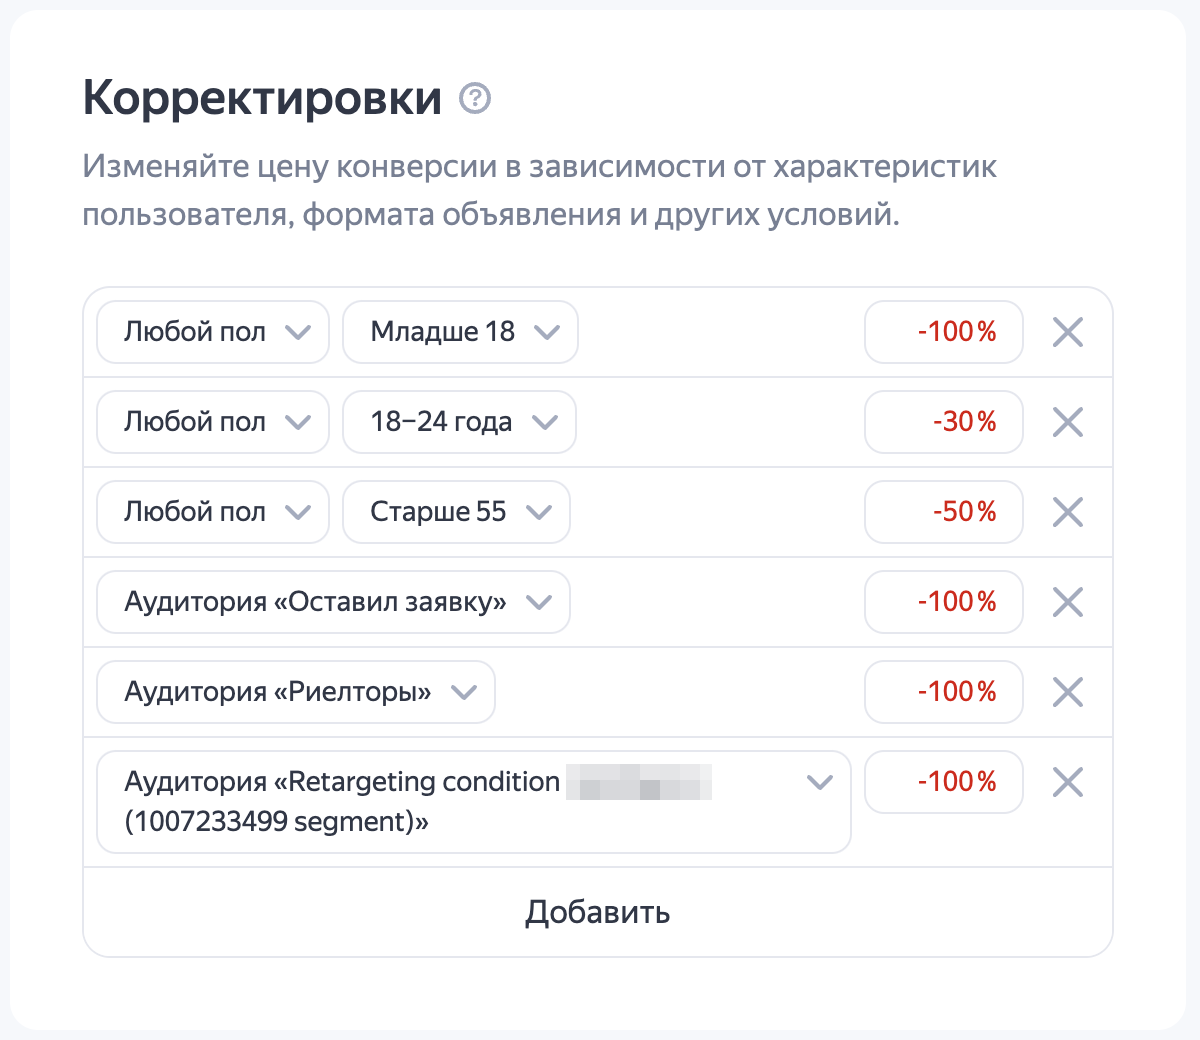Viewport: 1200px width, 1040px height.
Task: Open gender dropdown in 18–24 года row
Action: [212, 422]
